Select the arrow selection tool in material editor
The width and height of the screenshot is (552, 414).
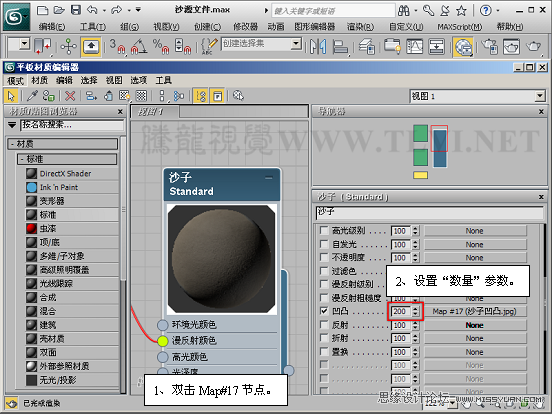pyautogui.click(x=11, y=96)
